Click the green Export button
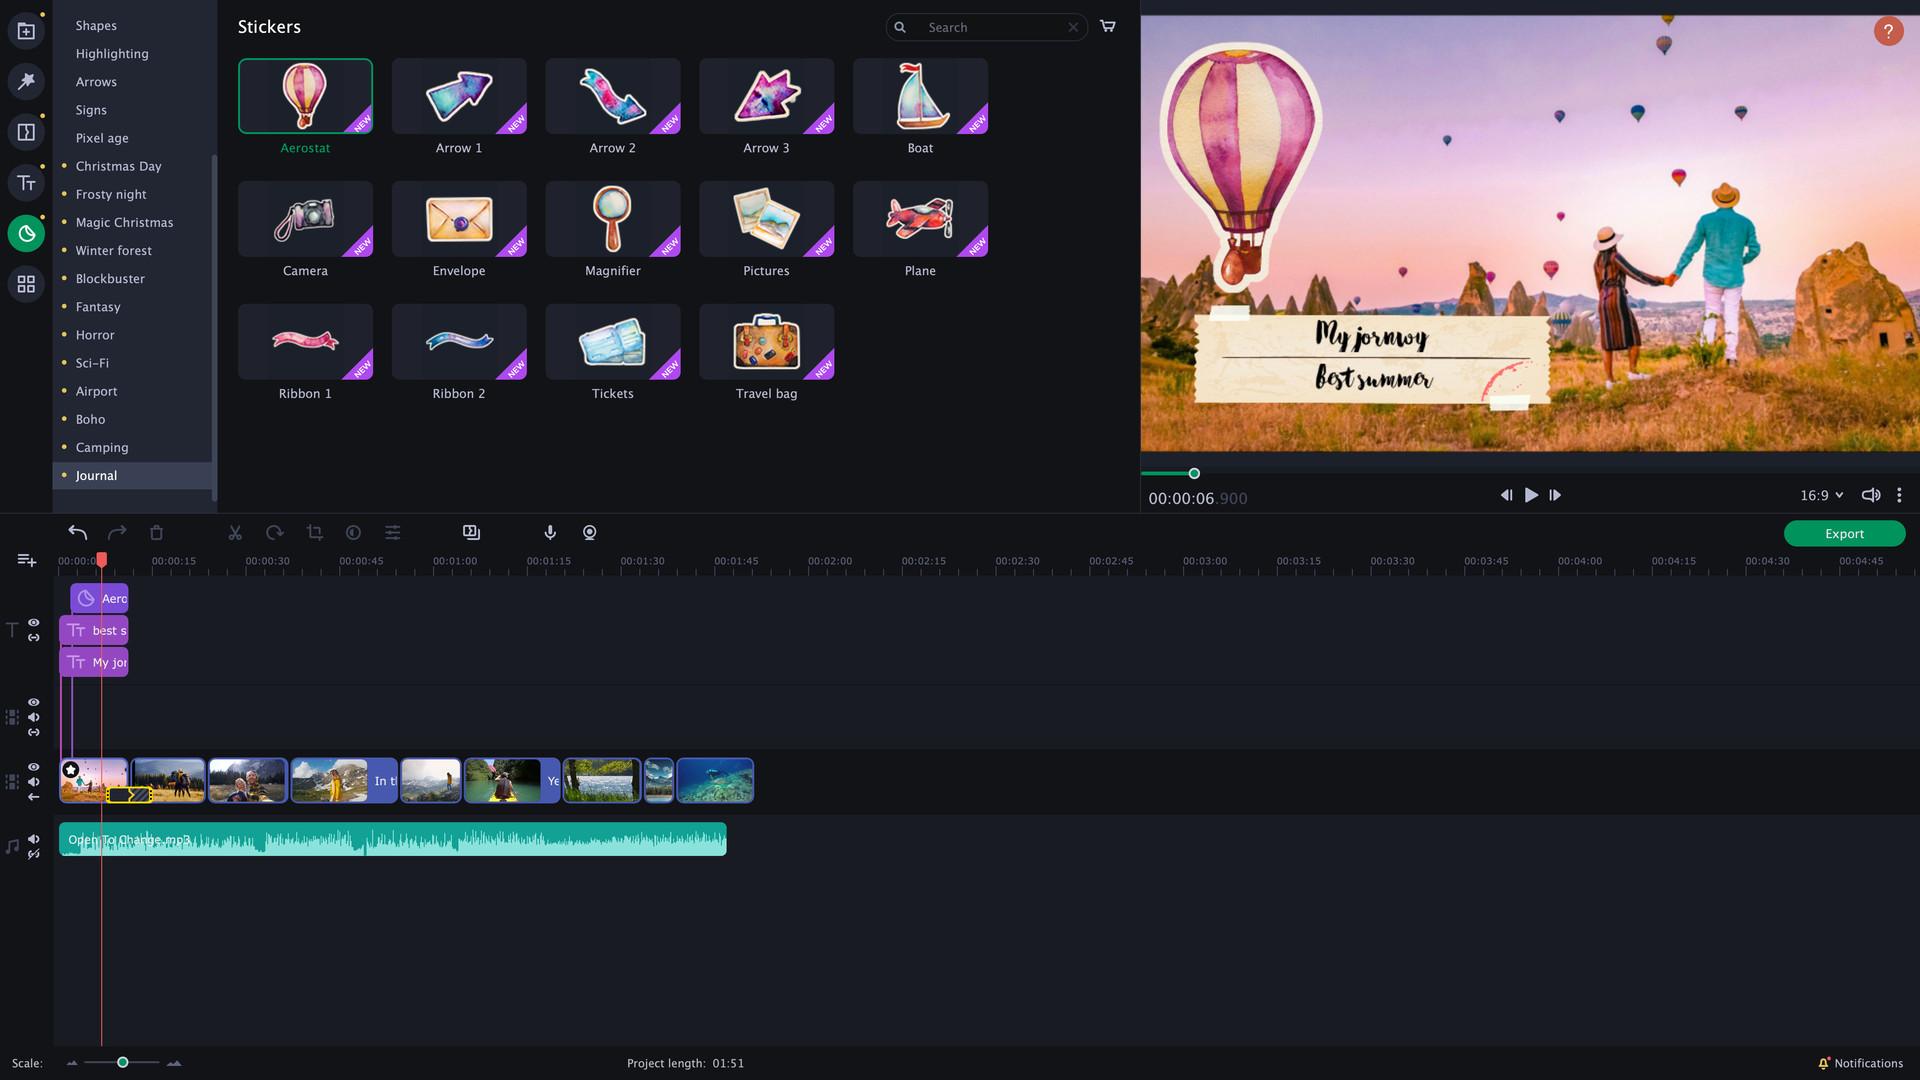Image resolution: width=1920 pixels, height=1080 pixels. pos(1844,533)
